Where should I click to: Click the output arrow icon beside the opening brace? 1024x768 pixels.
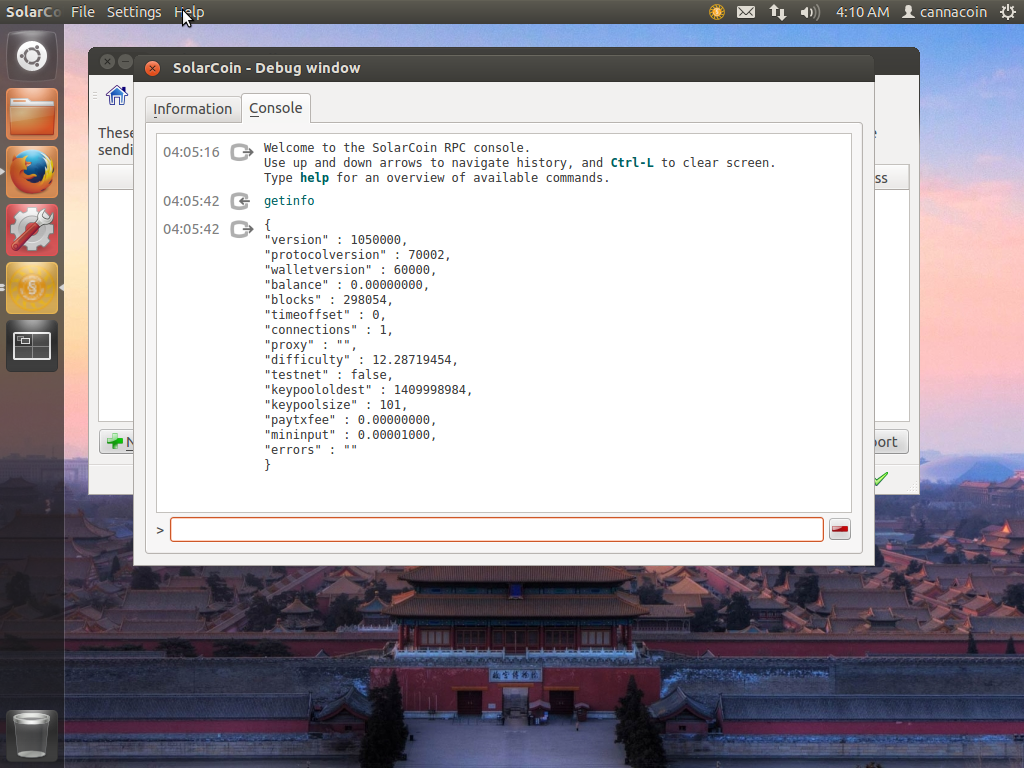pyautogui.click(x=242, y=229)
